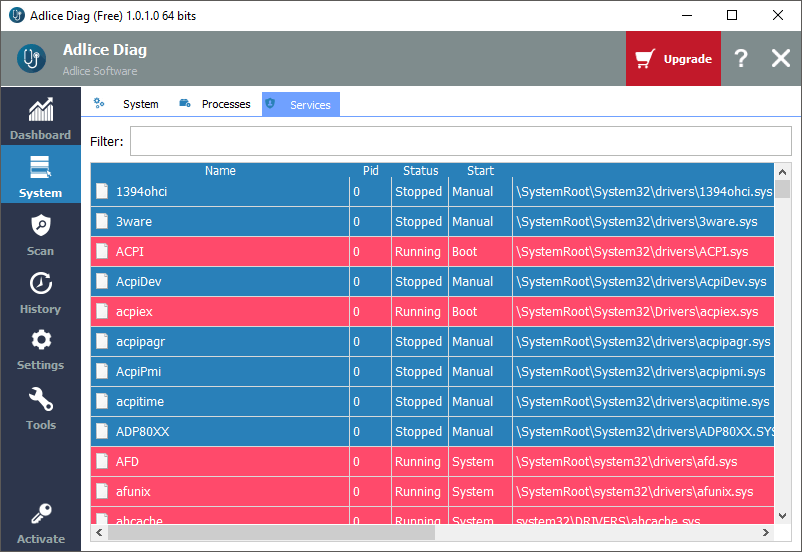Sort by the Name column header

[x=220, y=171]
